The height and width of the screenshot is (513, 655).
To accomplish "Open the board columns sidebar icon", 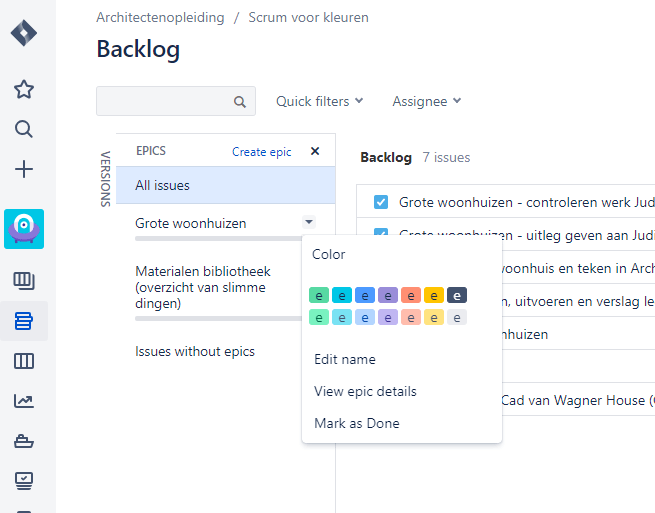I will point(24,361).
